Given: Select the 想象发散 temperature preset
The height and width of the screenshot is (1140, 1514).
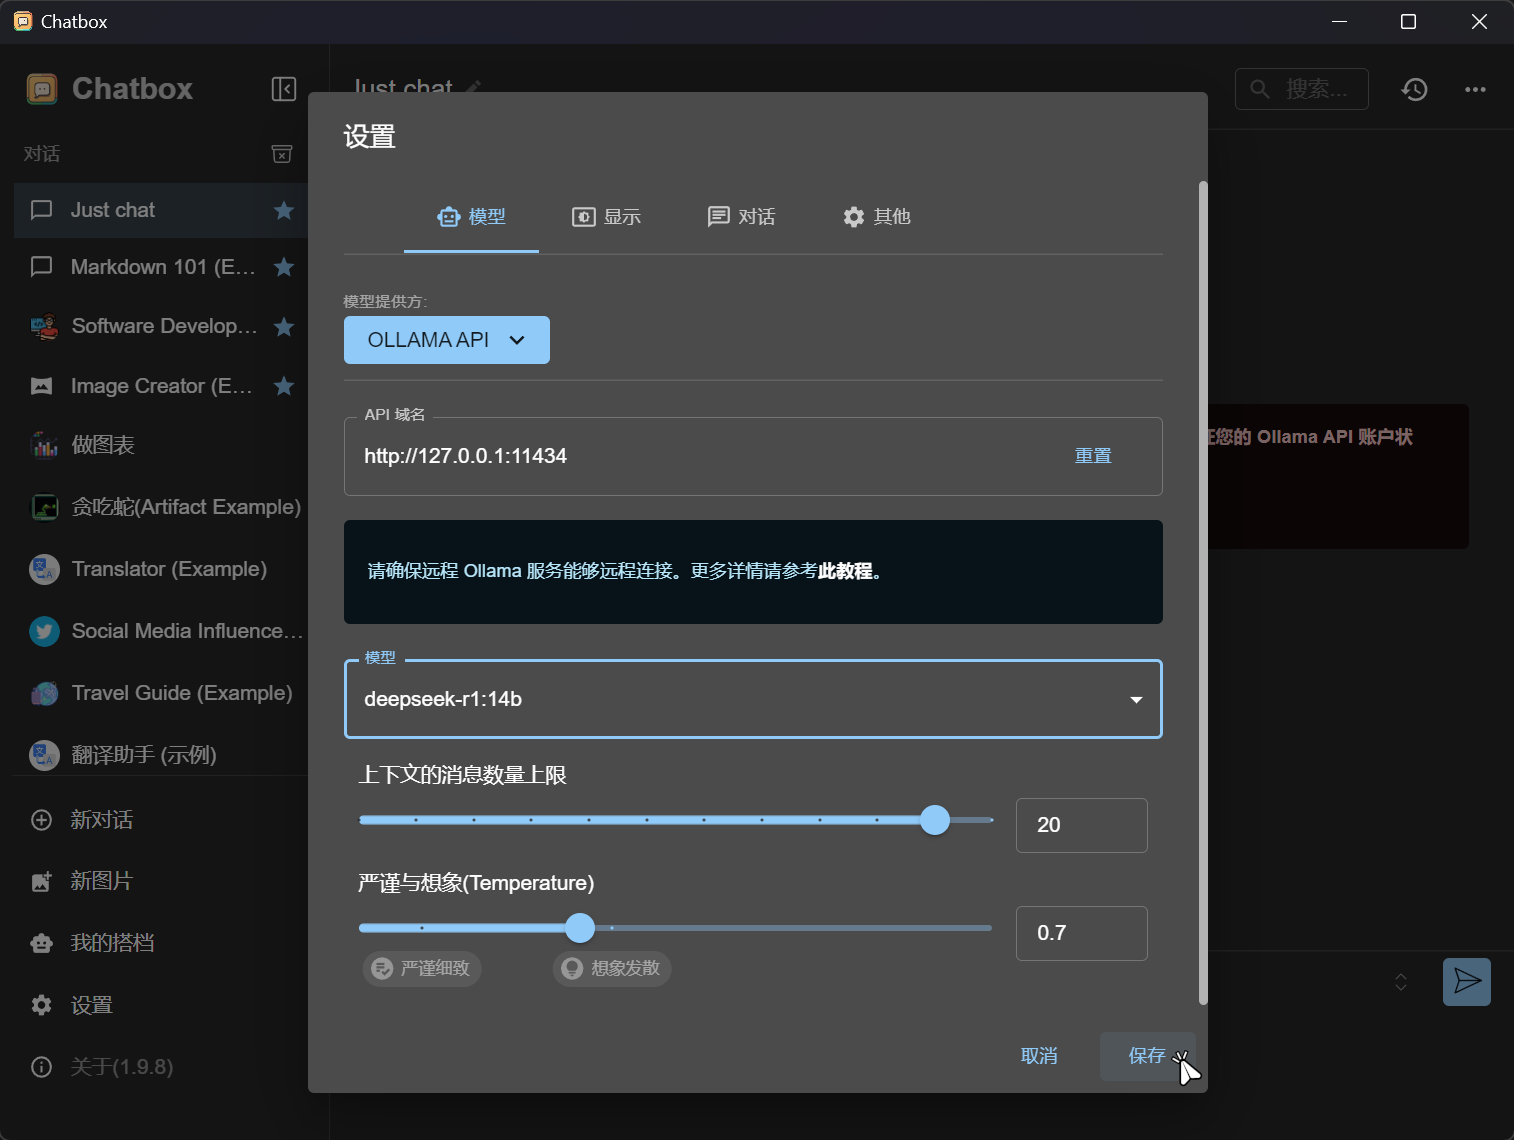Looking at the screenshot, I should click(x=612, y=968).
